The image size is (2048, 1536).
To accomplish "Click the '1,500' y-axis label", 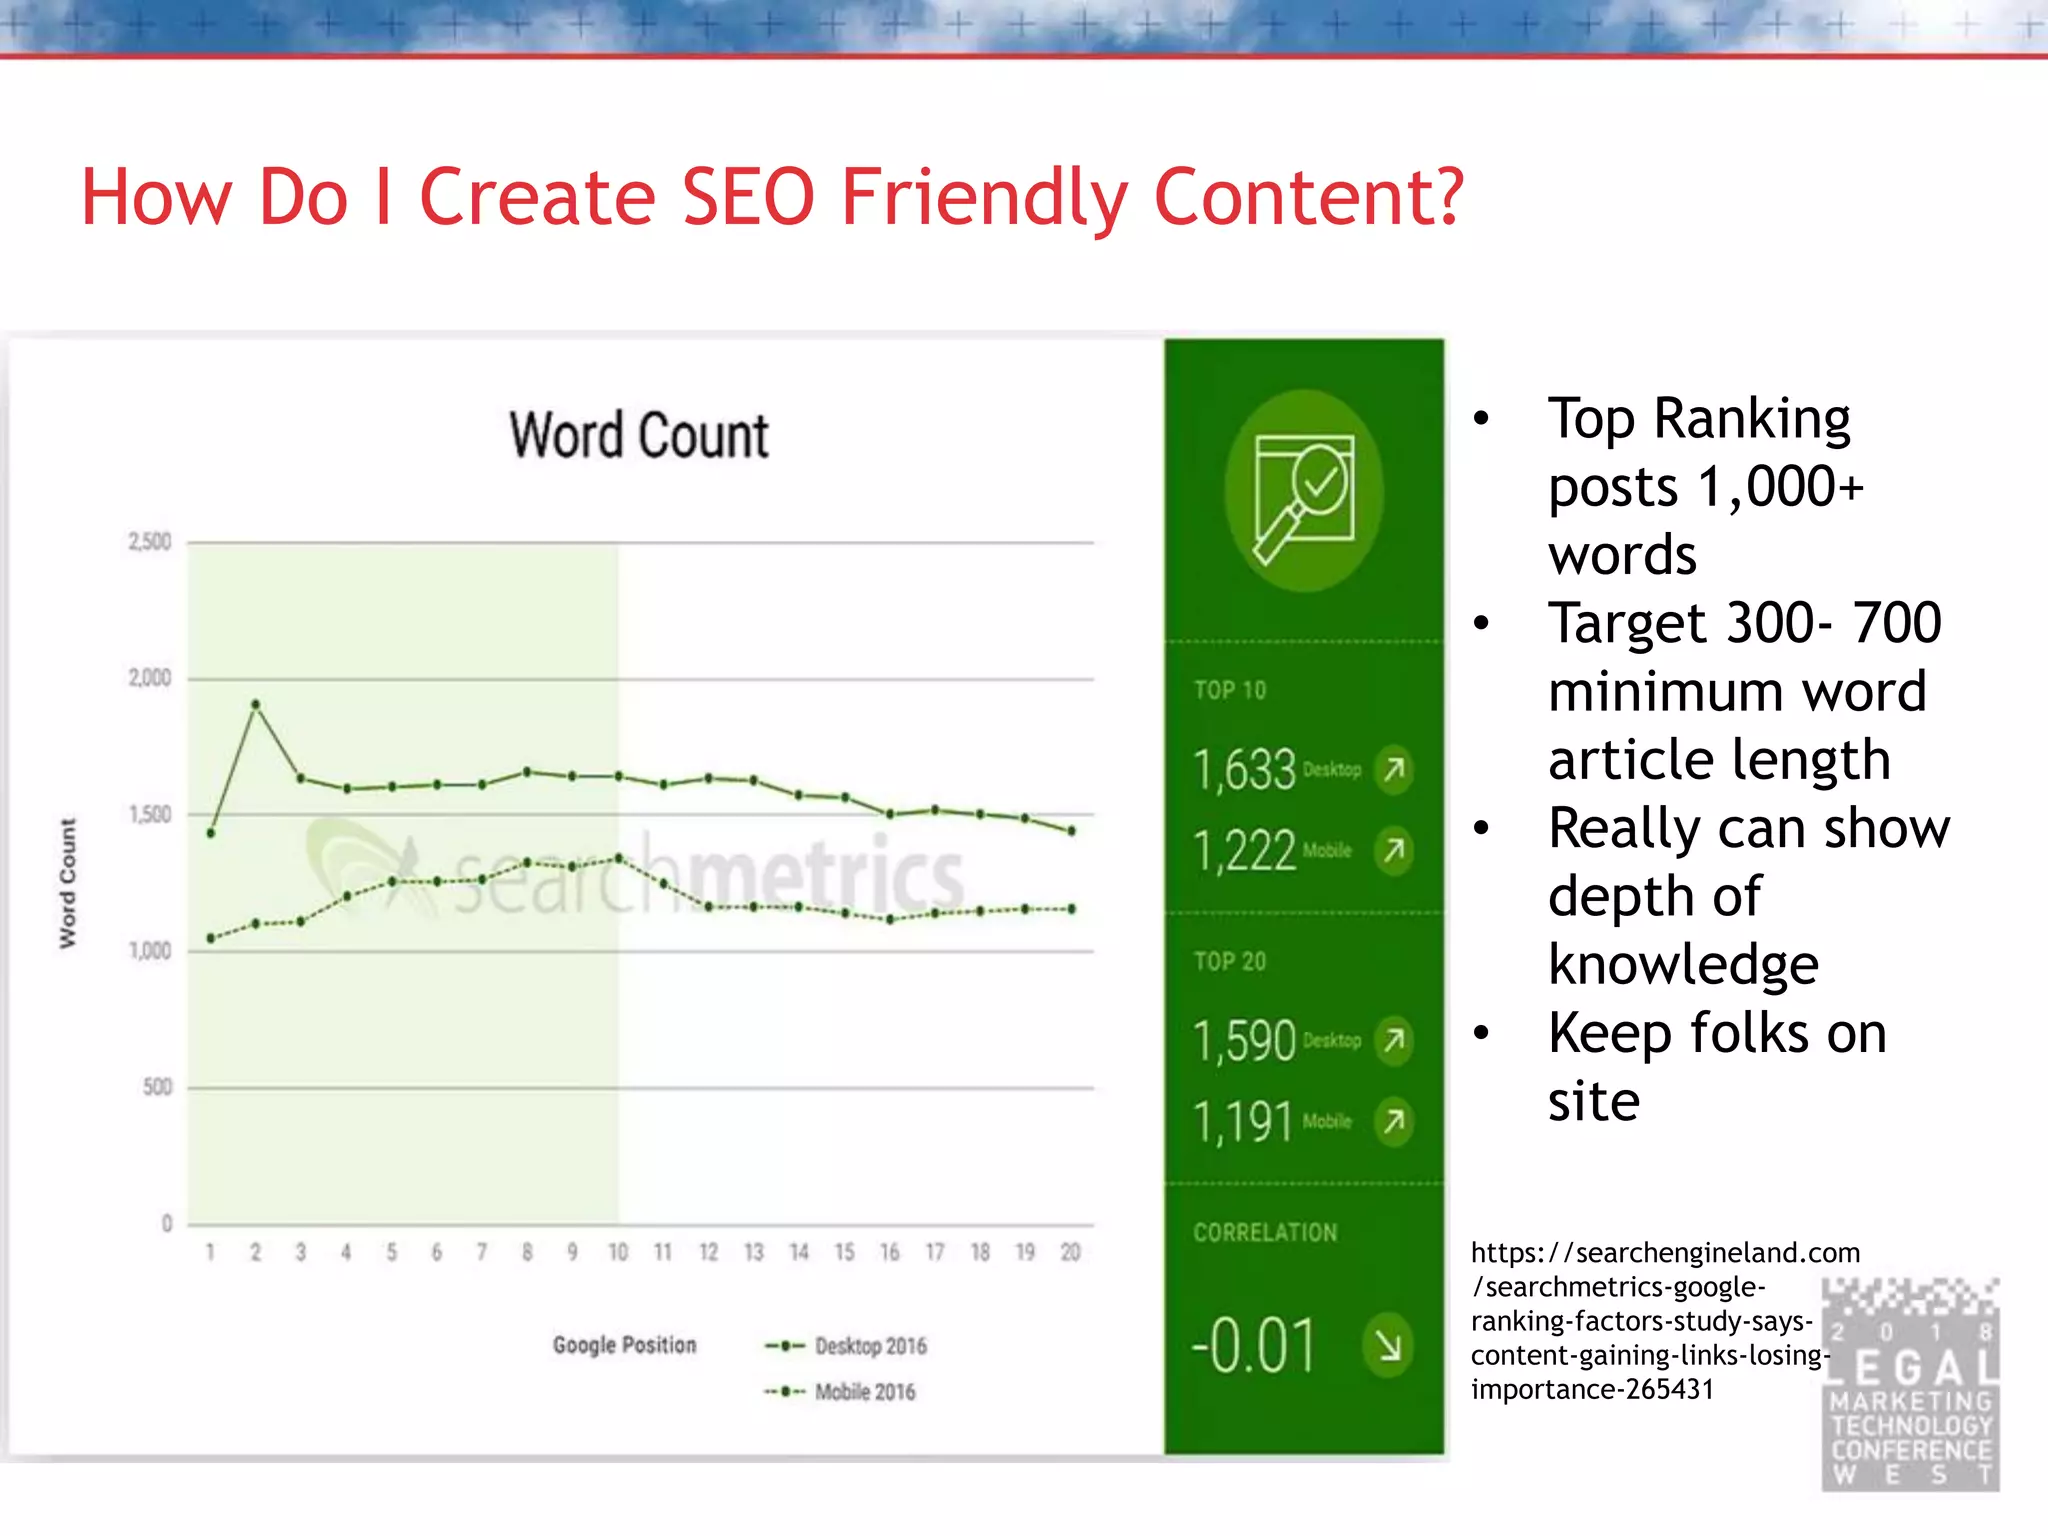I will point(150,815).
